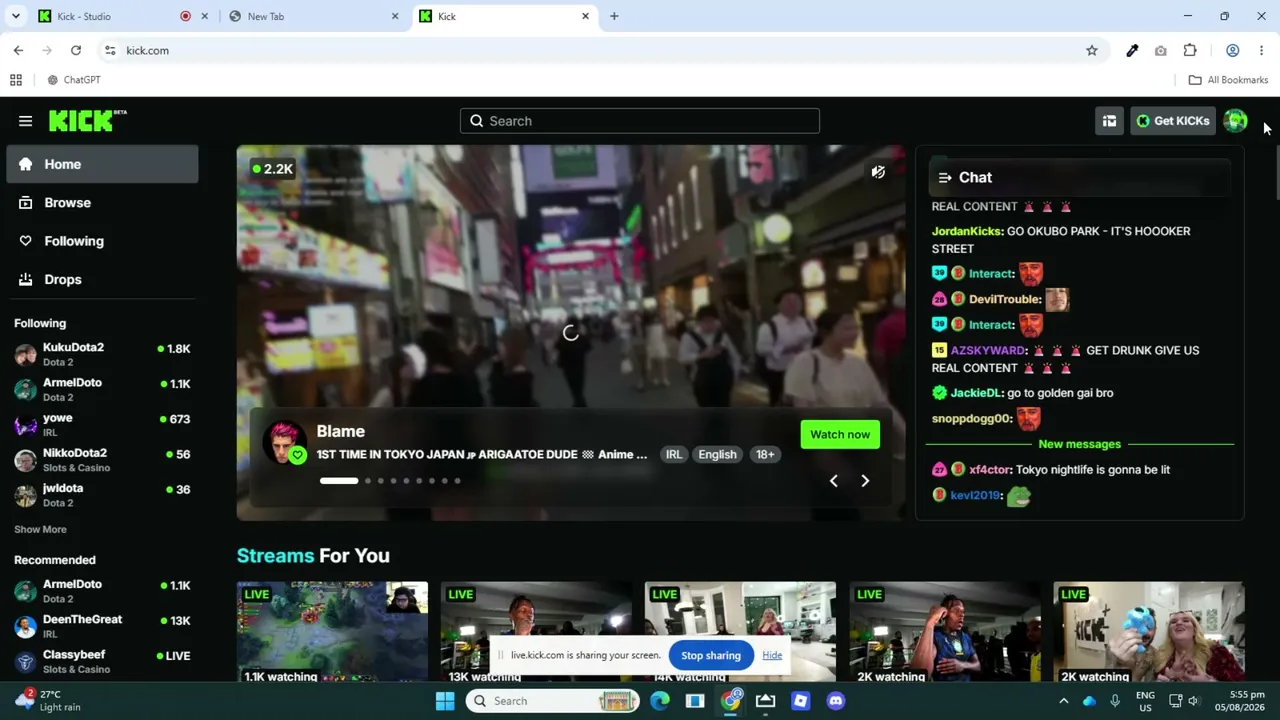Open the Extensions puzzle icon
The height and width of the screenshot is (720, 1280).
point(1190,50)
